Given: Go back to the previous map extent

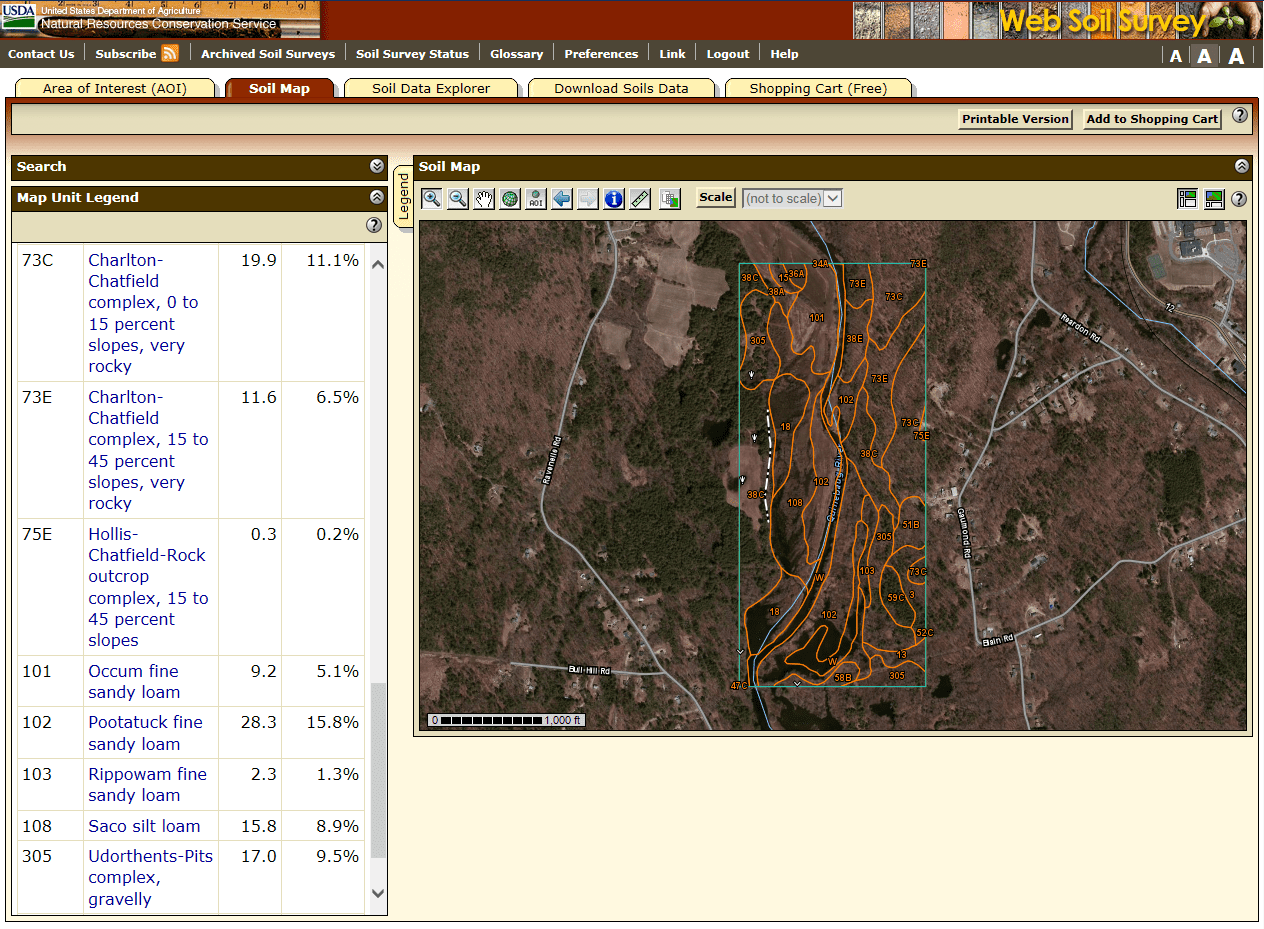Looking at the screenshot, I should (562, 199).
